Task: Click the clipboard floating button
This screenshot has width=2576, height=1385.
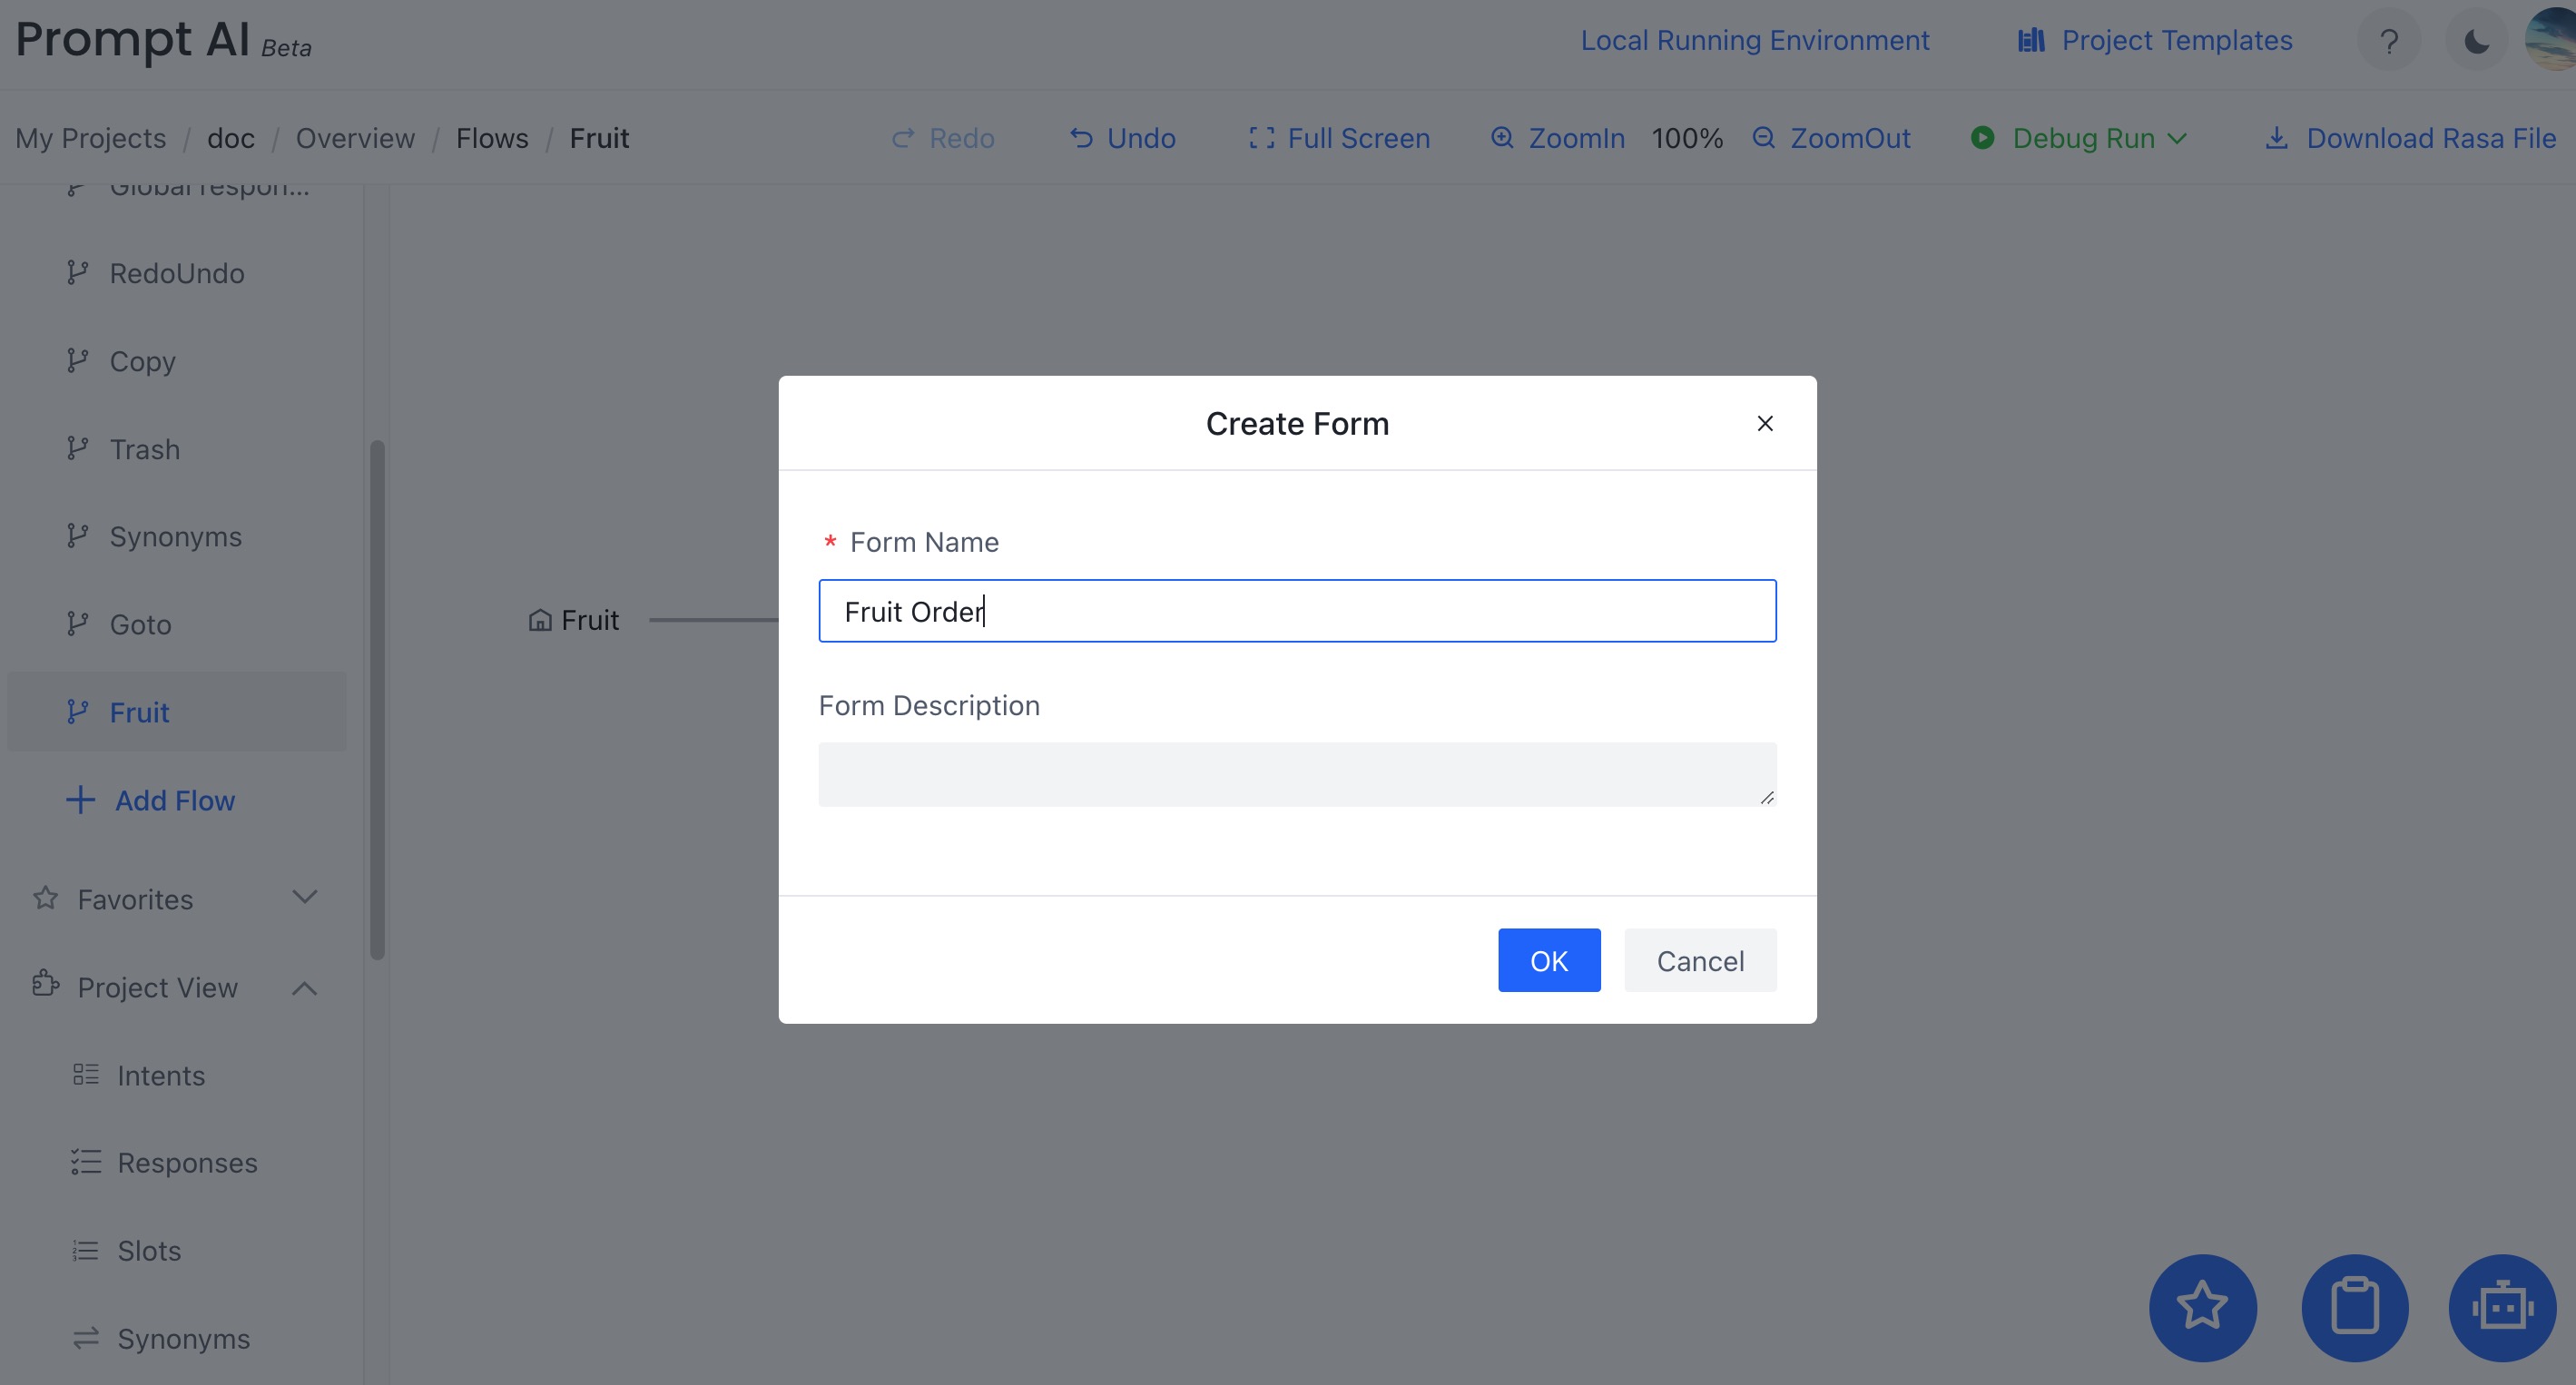Action: tap(2354, 1307)
